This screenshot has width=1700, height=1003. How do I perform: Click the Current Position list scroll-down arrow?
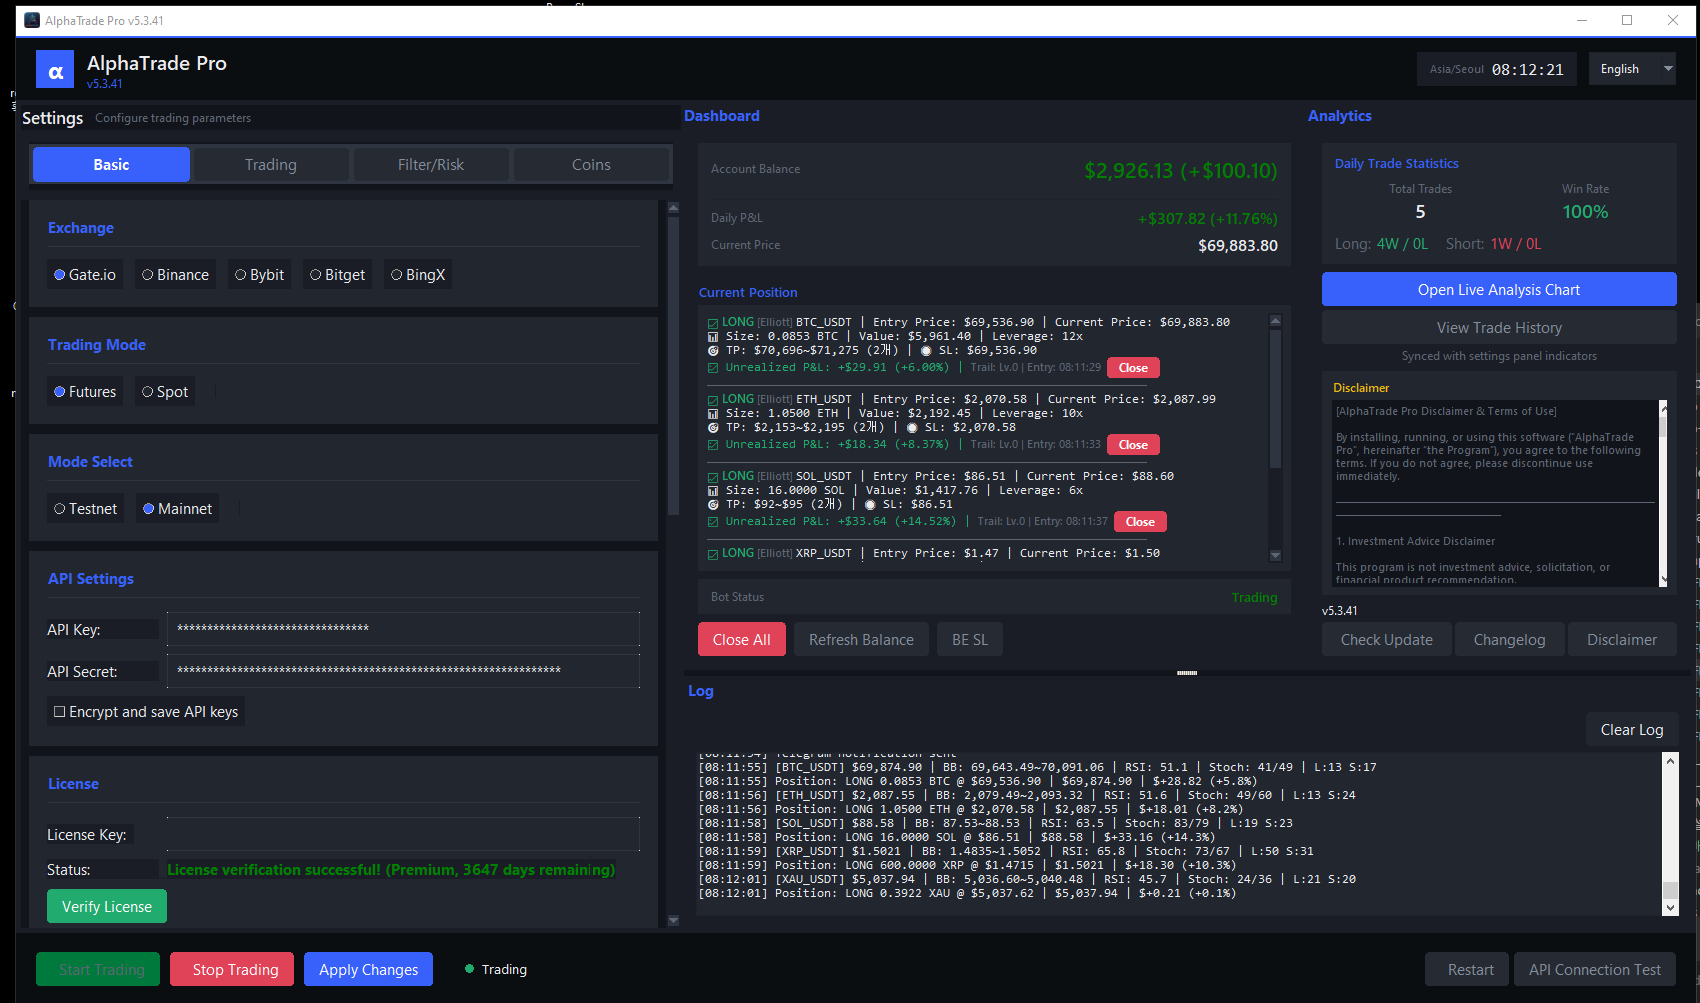click(x=1275, y=555)
